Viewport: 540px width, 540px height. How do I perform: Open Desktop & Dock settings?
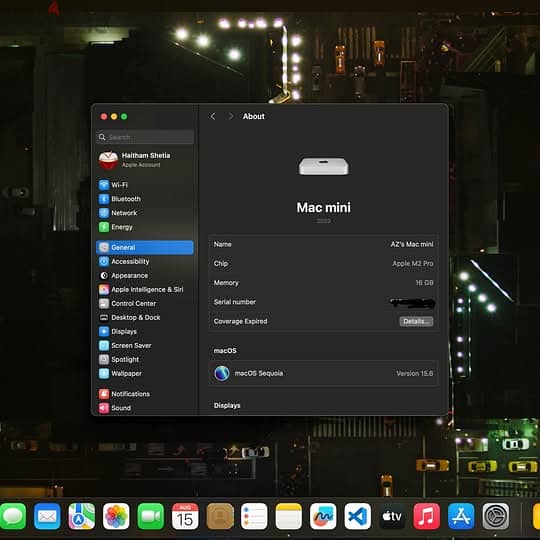[x=145, y=318]
